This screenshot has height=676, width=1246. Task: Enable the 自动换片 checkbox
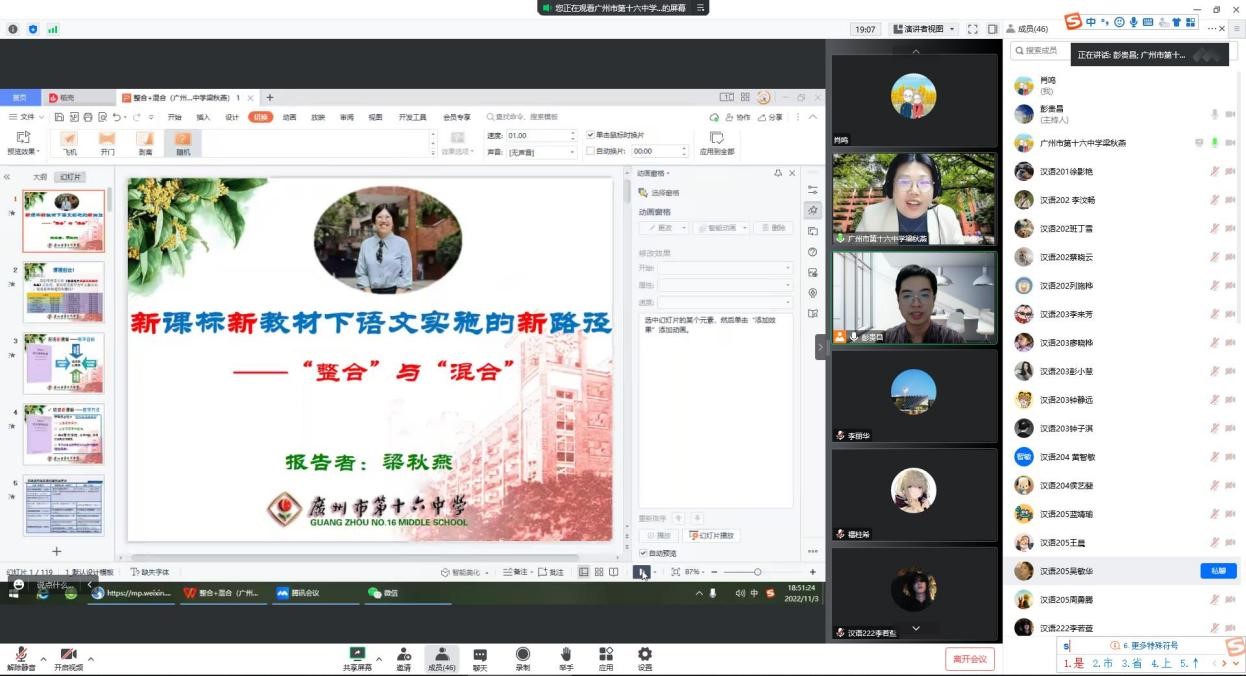[591, 151]
